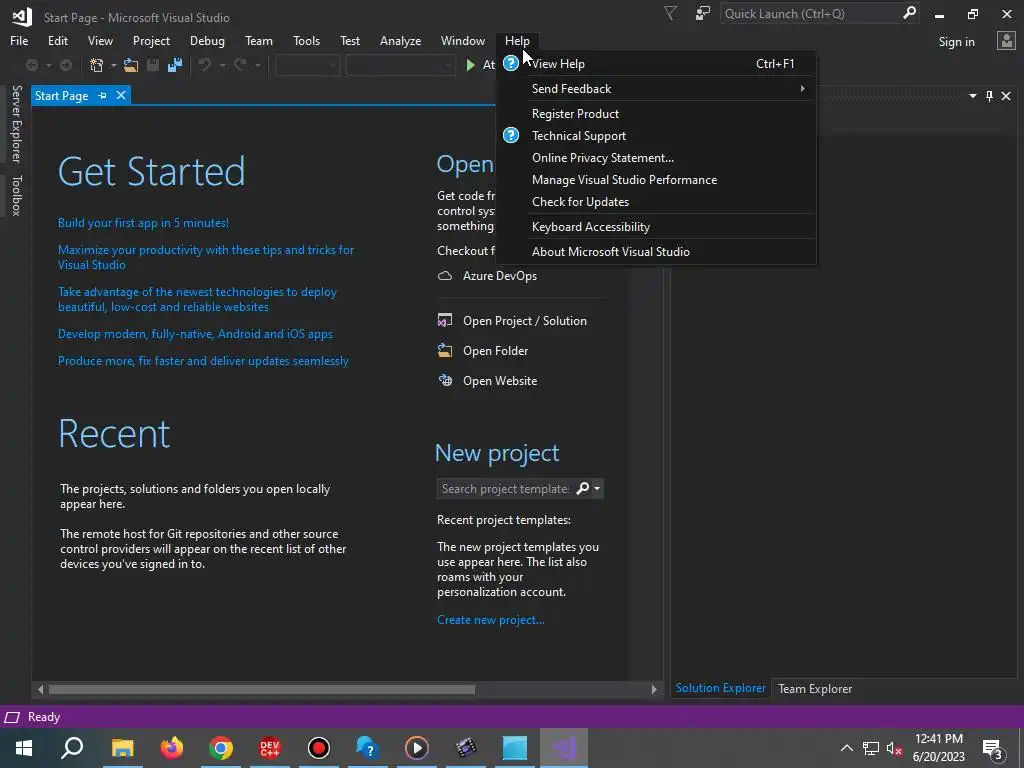
Task: Click the green Start debugging arrow
Action: tap(470, 65)
